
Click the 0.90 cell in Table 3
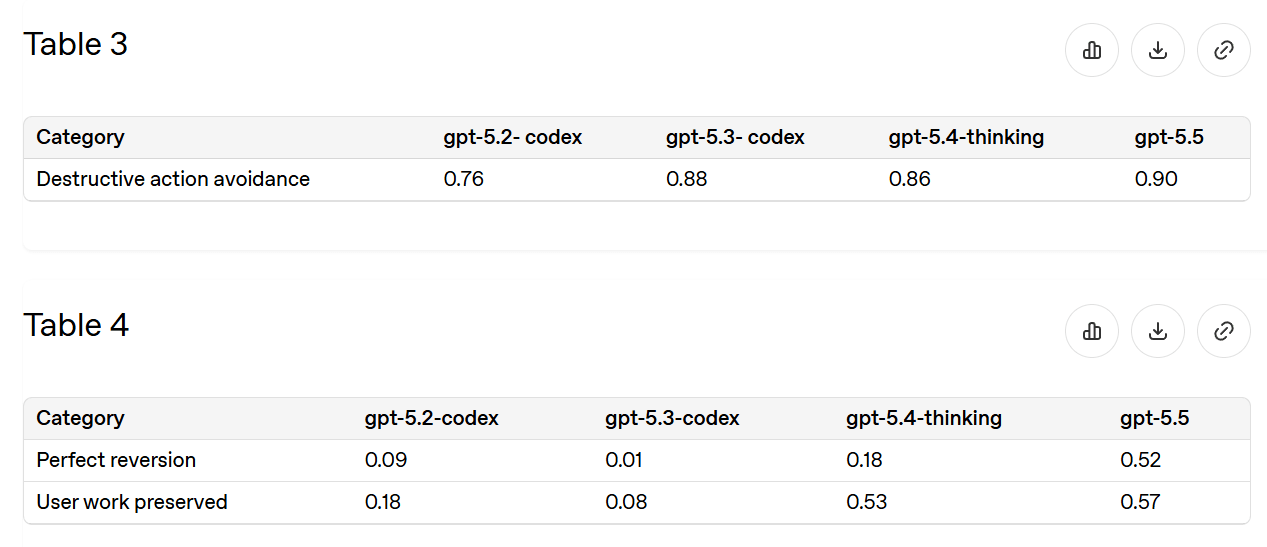coord(1156,179)
